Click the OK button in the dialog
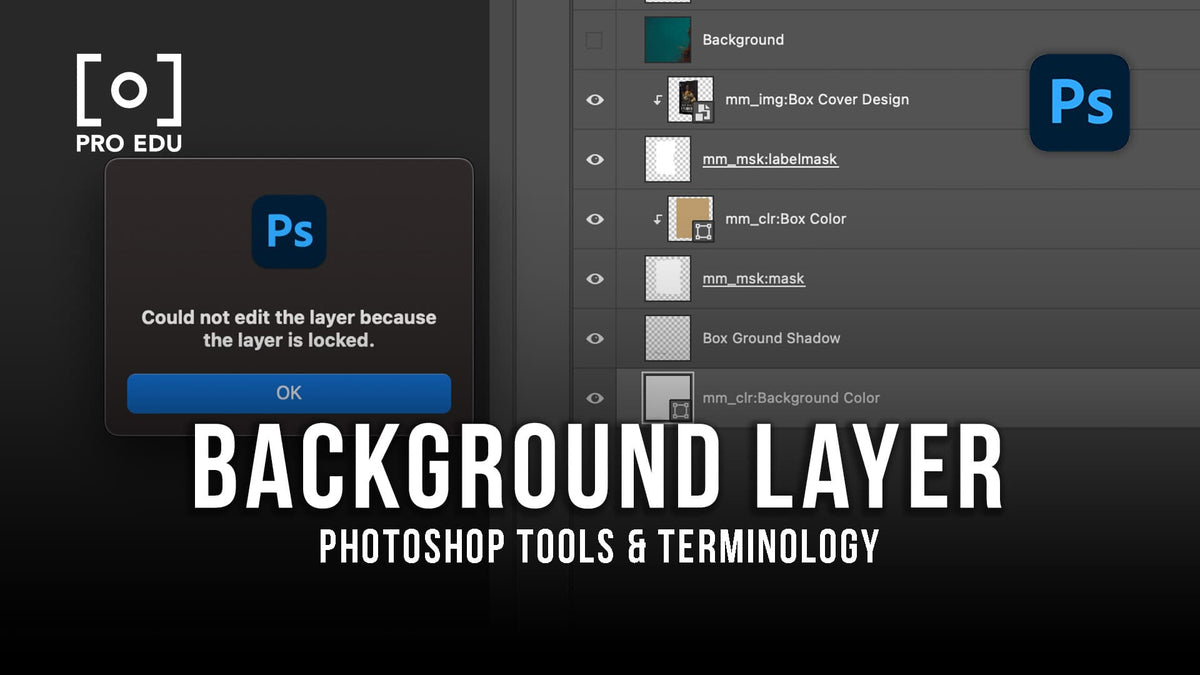Viewport: 1200px width, 675px height. tap(288, 393)
